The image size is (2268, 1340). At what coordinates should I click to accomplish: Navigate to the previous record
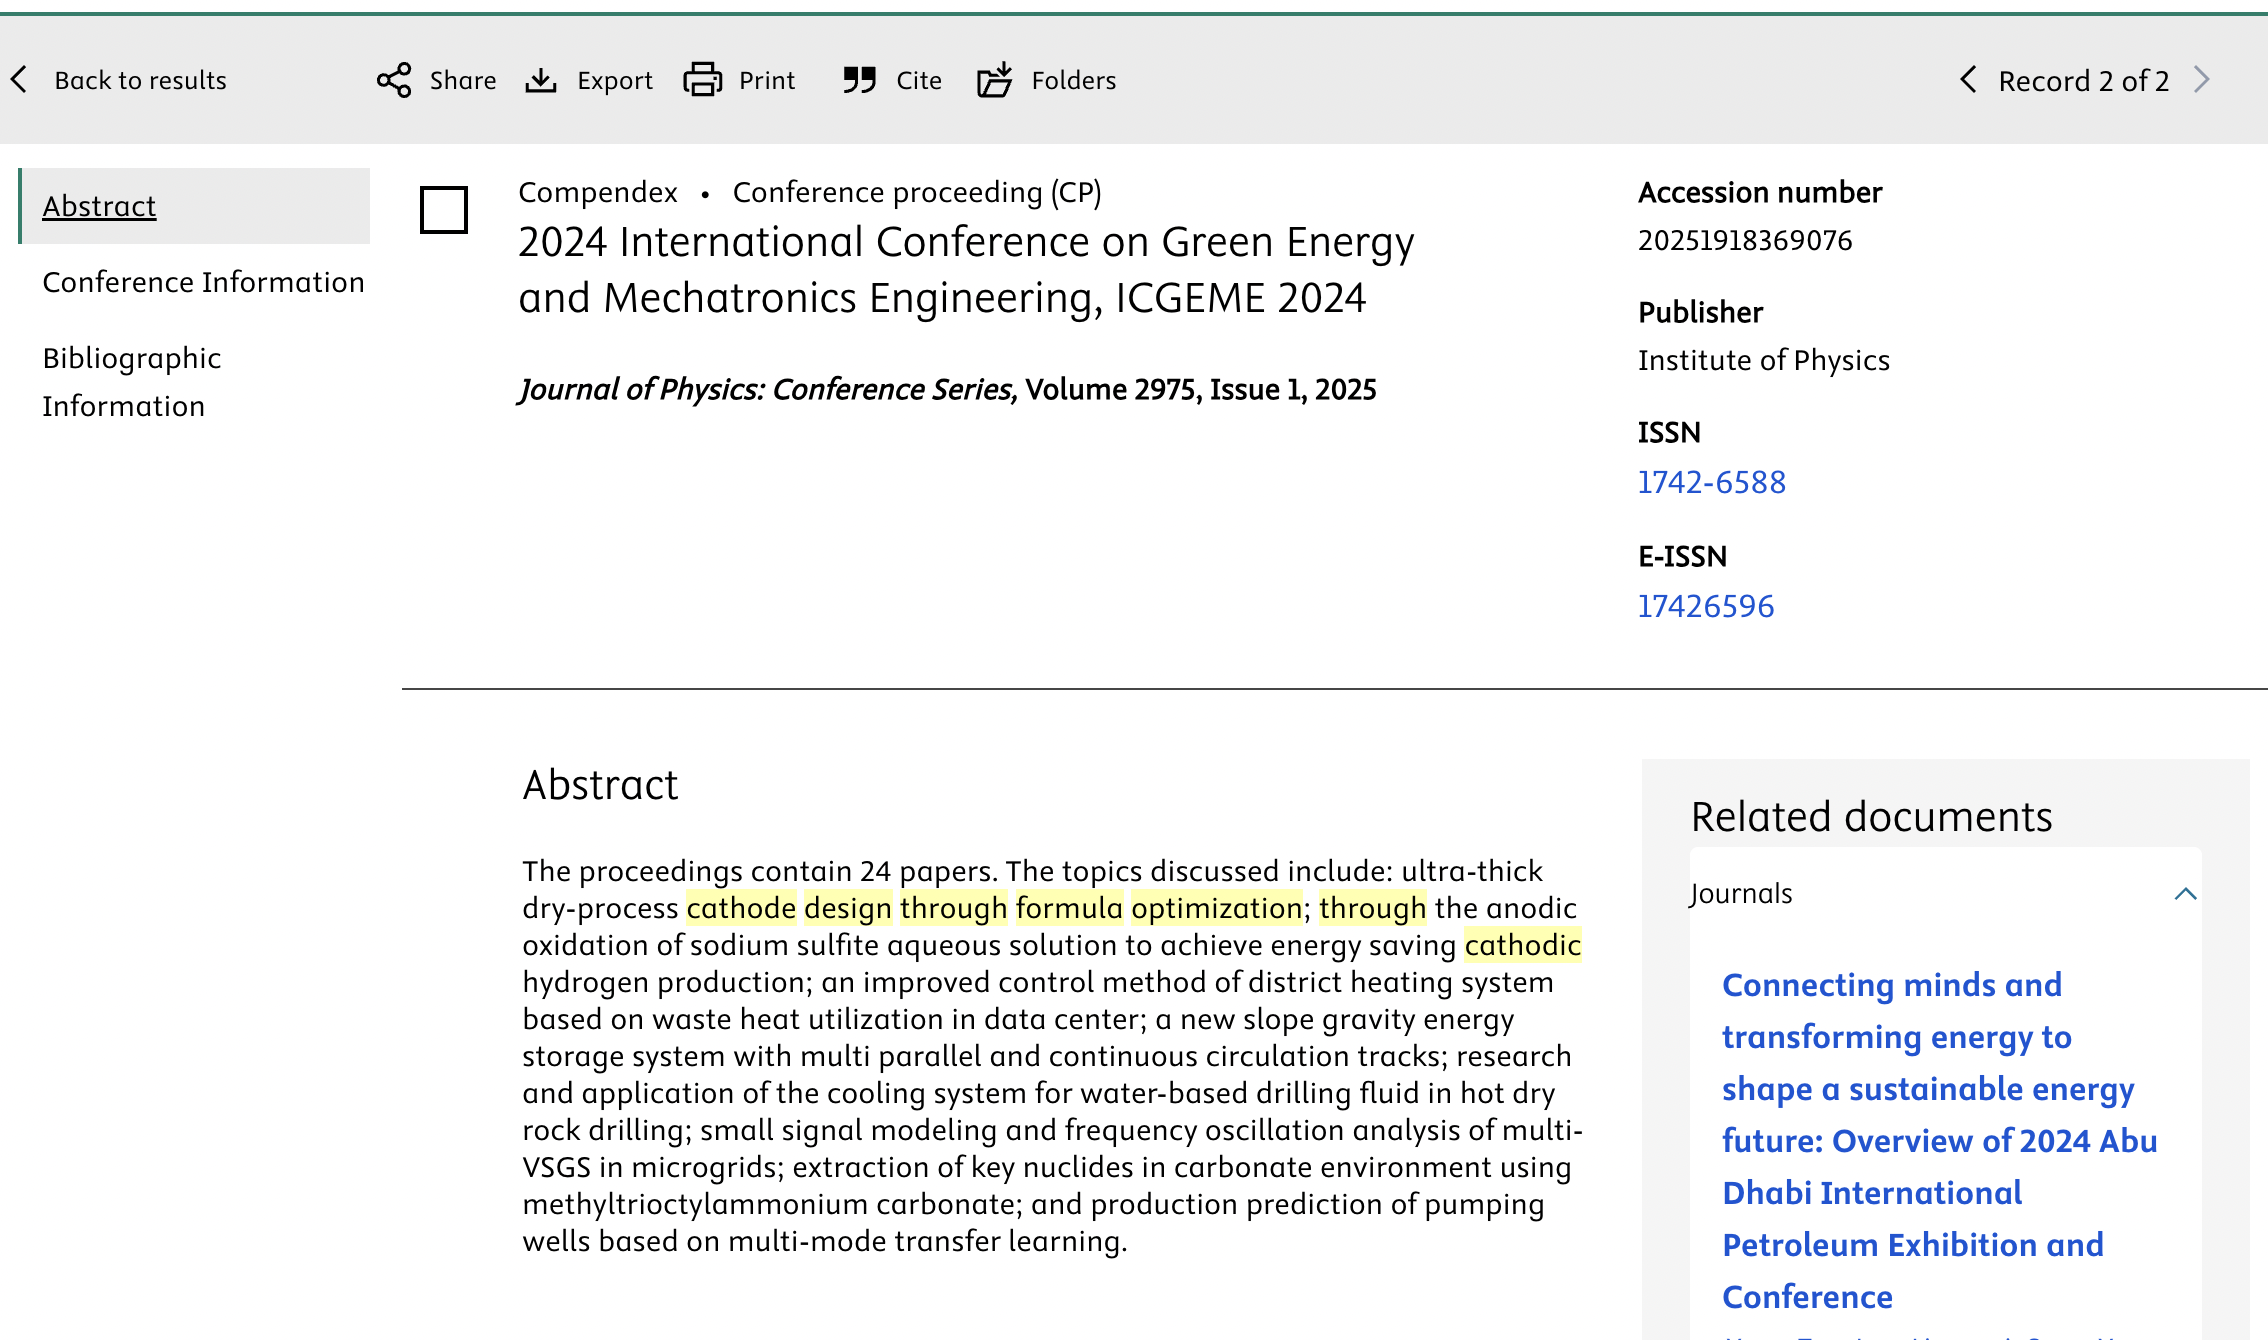point(1967,80)
